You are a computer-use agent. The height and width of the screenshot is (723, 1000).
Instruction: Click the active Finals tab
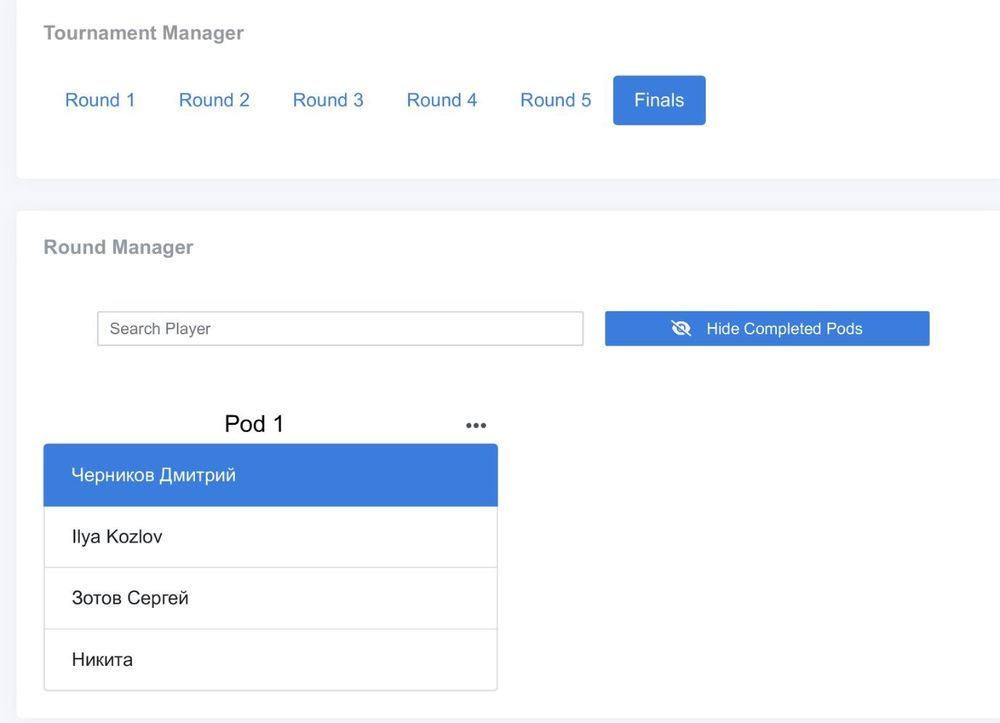[659, 100]
